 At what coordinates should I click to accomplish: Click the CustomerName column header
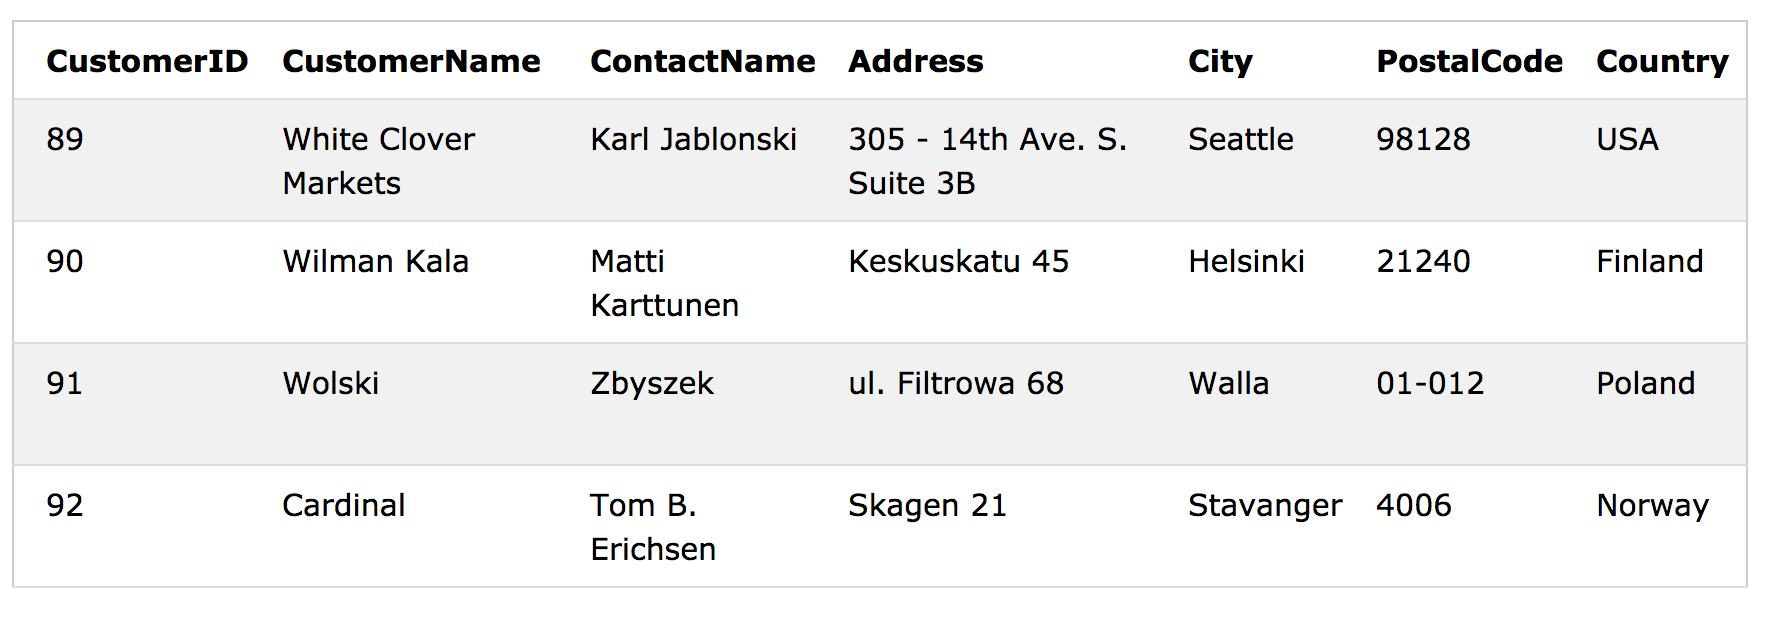click(411, 61)
